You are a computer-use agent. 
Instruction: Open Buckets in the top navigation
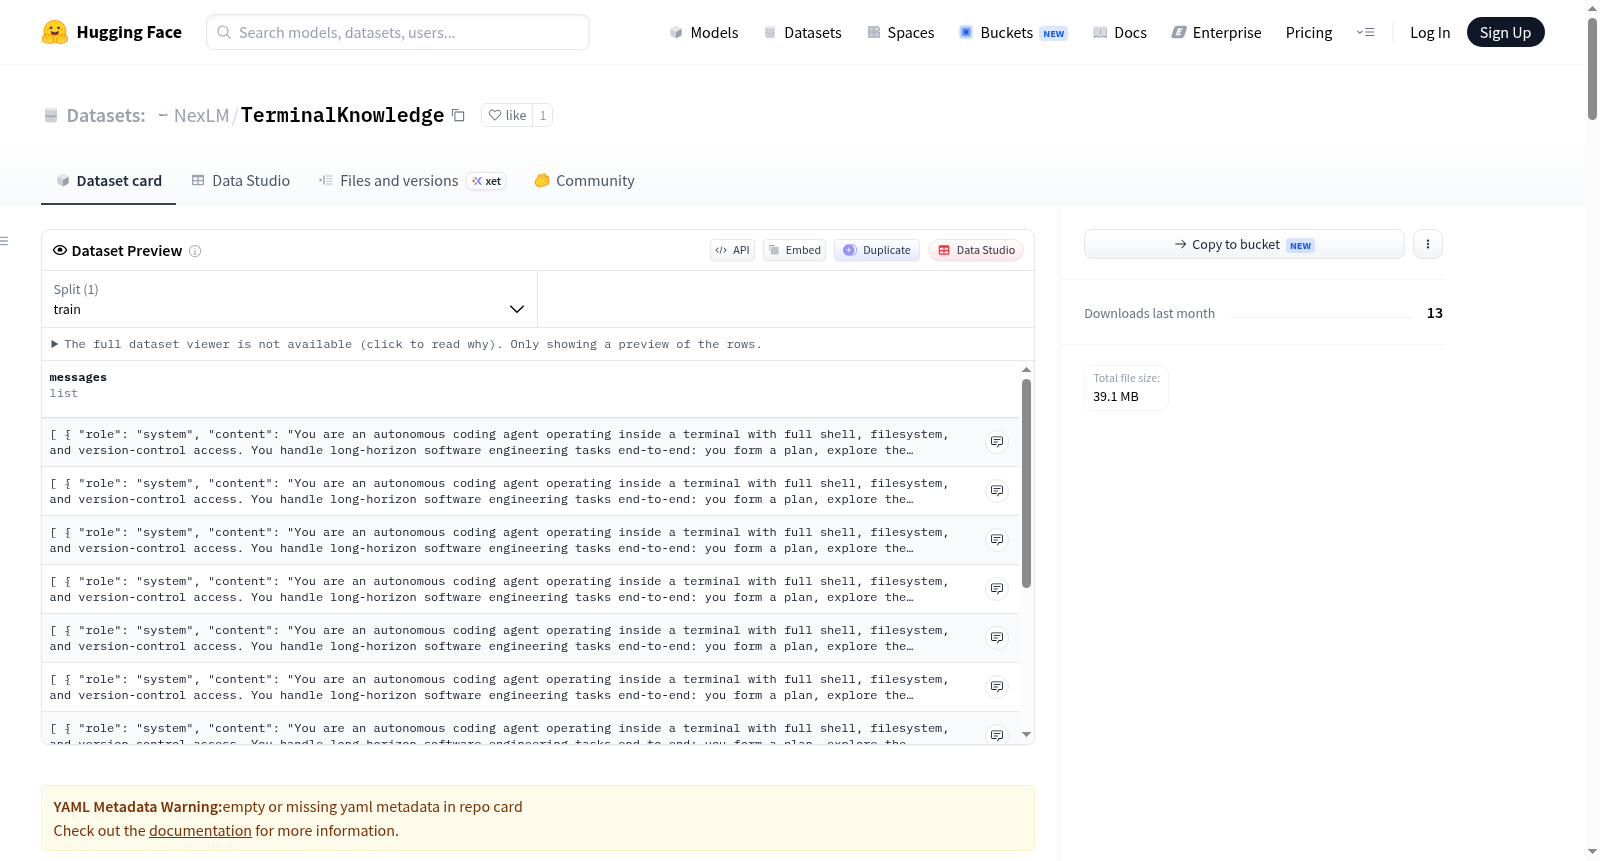(x=1013, y=32)
